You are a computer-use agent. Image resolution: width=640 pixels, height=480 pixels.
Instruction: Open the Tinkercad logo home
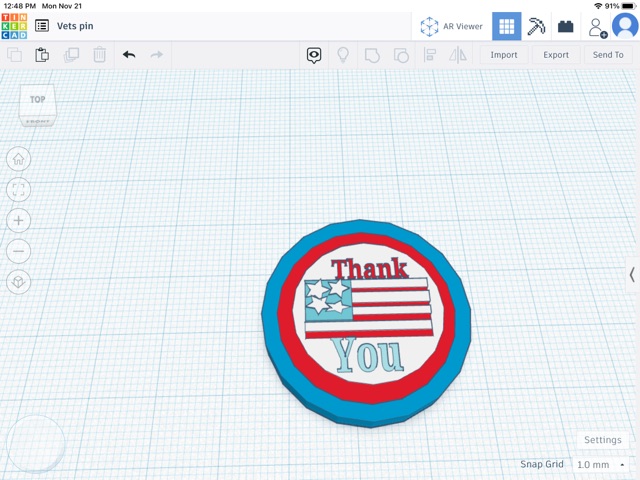pos(14,26)
